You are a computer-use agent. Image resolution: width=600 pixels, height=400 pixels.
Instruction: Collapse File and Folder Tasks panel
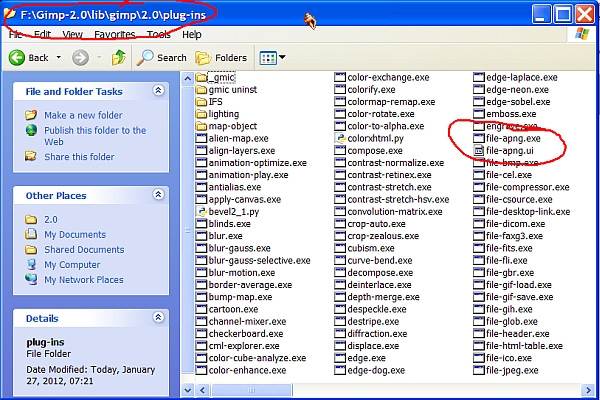coord(158,90)
